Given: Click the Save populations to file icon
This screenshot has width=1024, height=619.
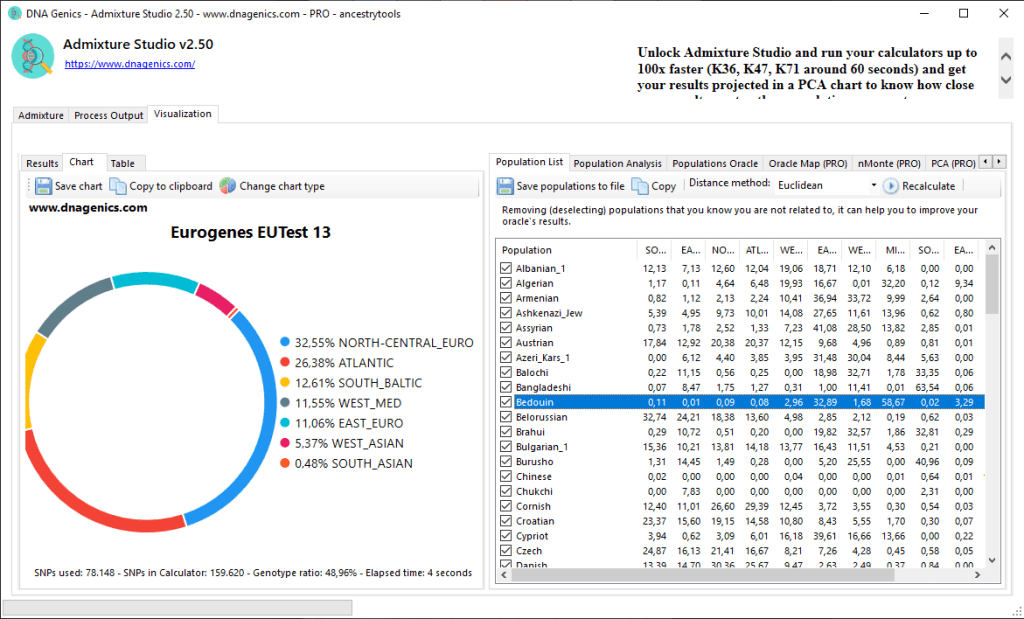Looking at the screenshot, I should click(505, 186).
